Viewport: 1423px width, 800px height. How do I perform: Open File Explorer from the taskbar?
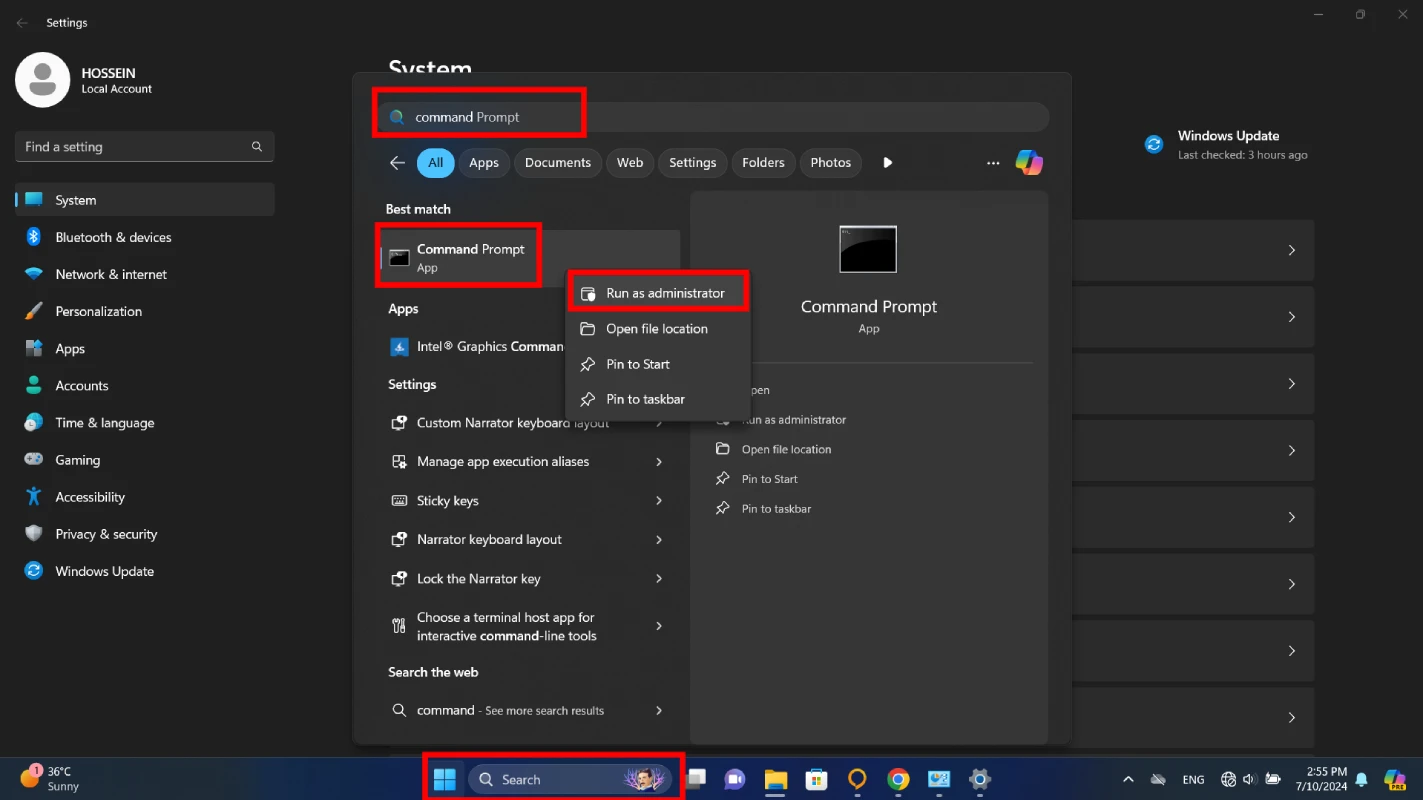click(x=776, y=779)
